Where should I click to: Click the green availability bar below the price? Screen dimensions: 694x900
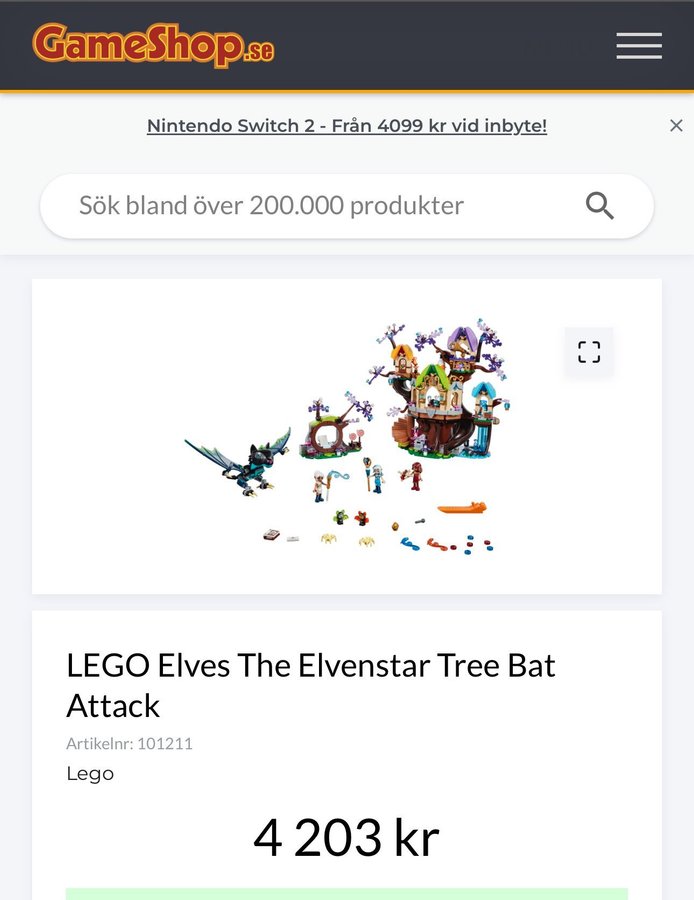pyautogui.click(x=347, y=893)
